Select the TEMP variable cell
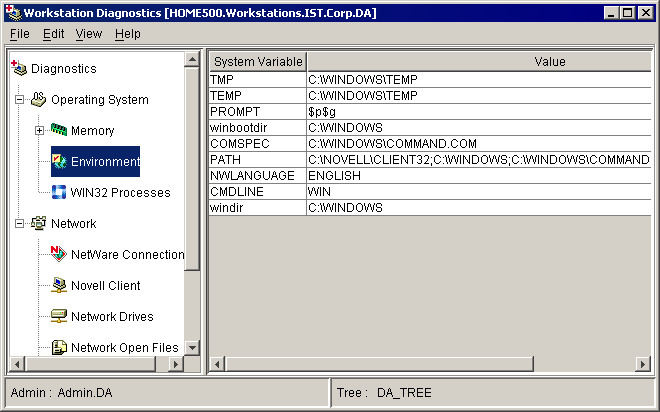The height and width of the screenshot is (412, 660). point(258,96)
